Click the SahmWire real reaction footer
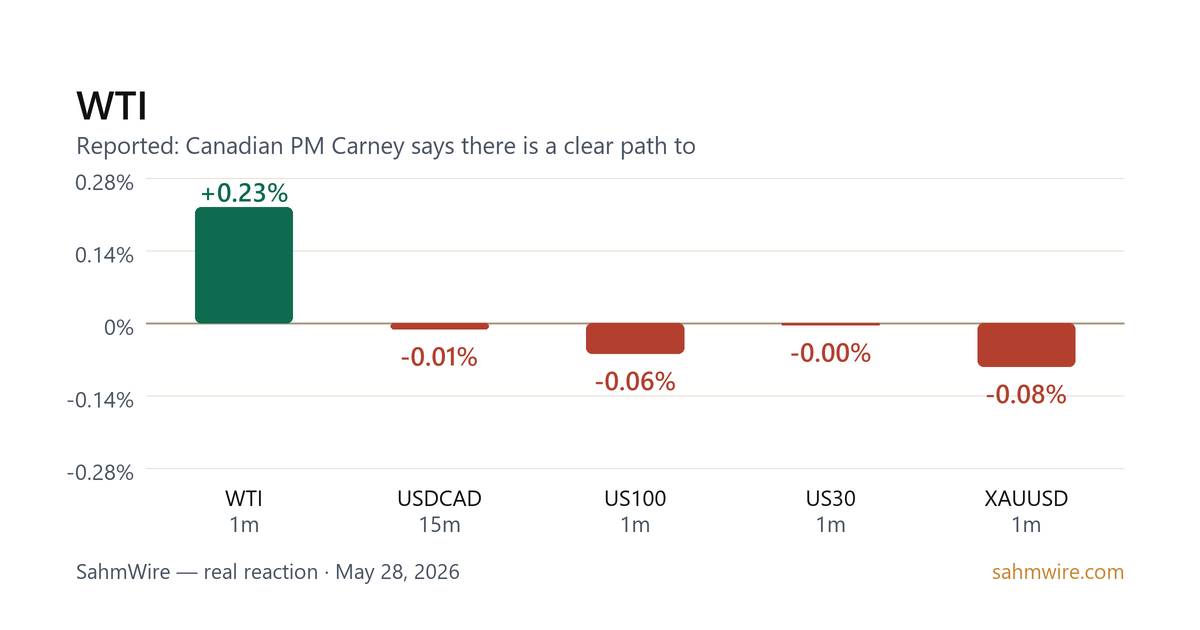The image size is (1200, 630). pos(268,573)
